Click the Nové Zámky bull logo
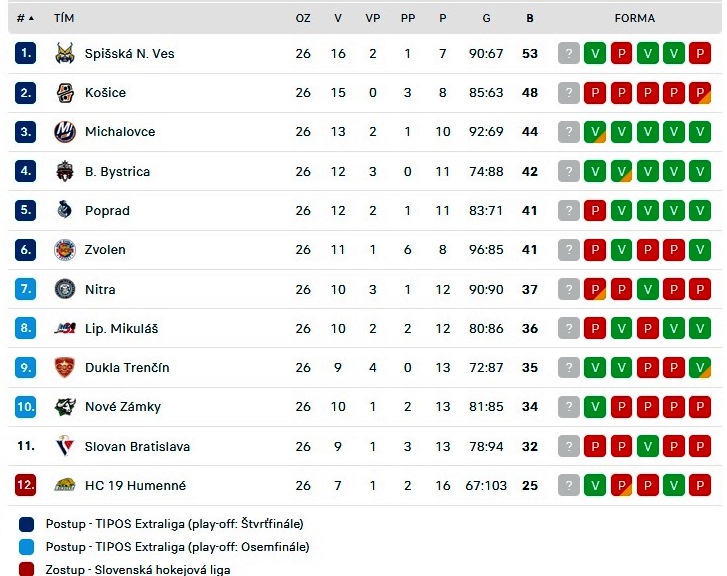Viewport: 727px width, 576px height. pos(65,407)
